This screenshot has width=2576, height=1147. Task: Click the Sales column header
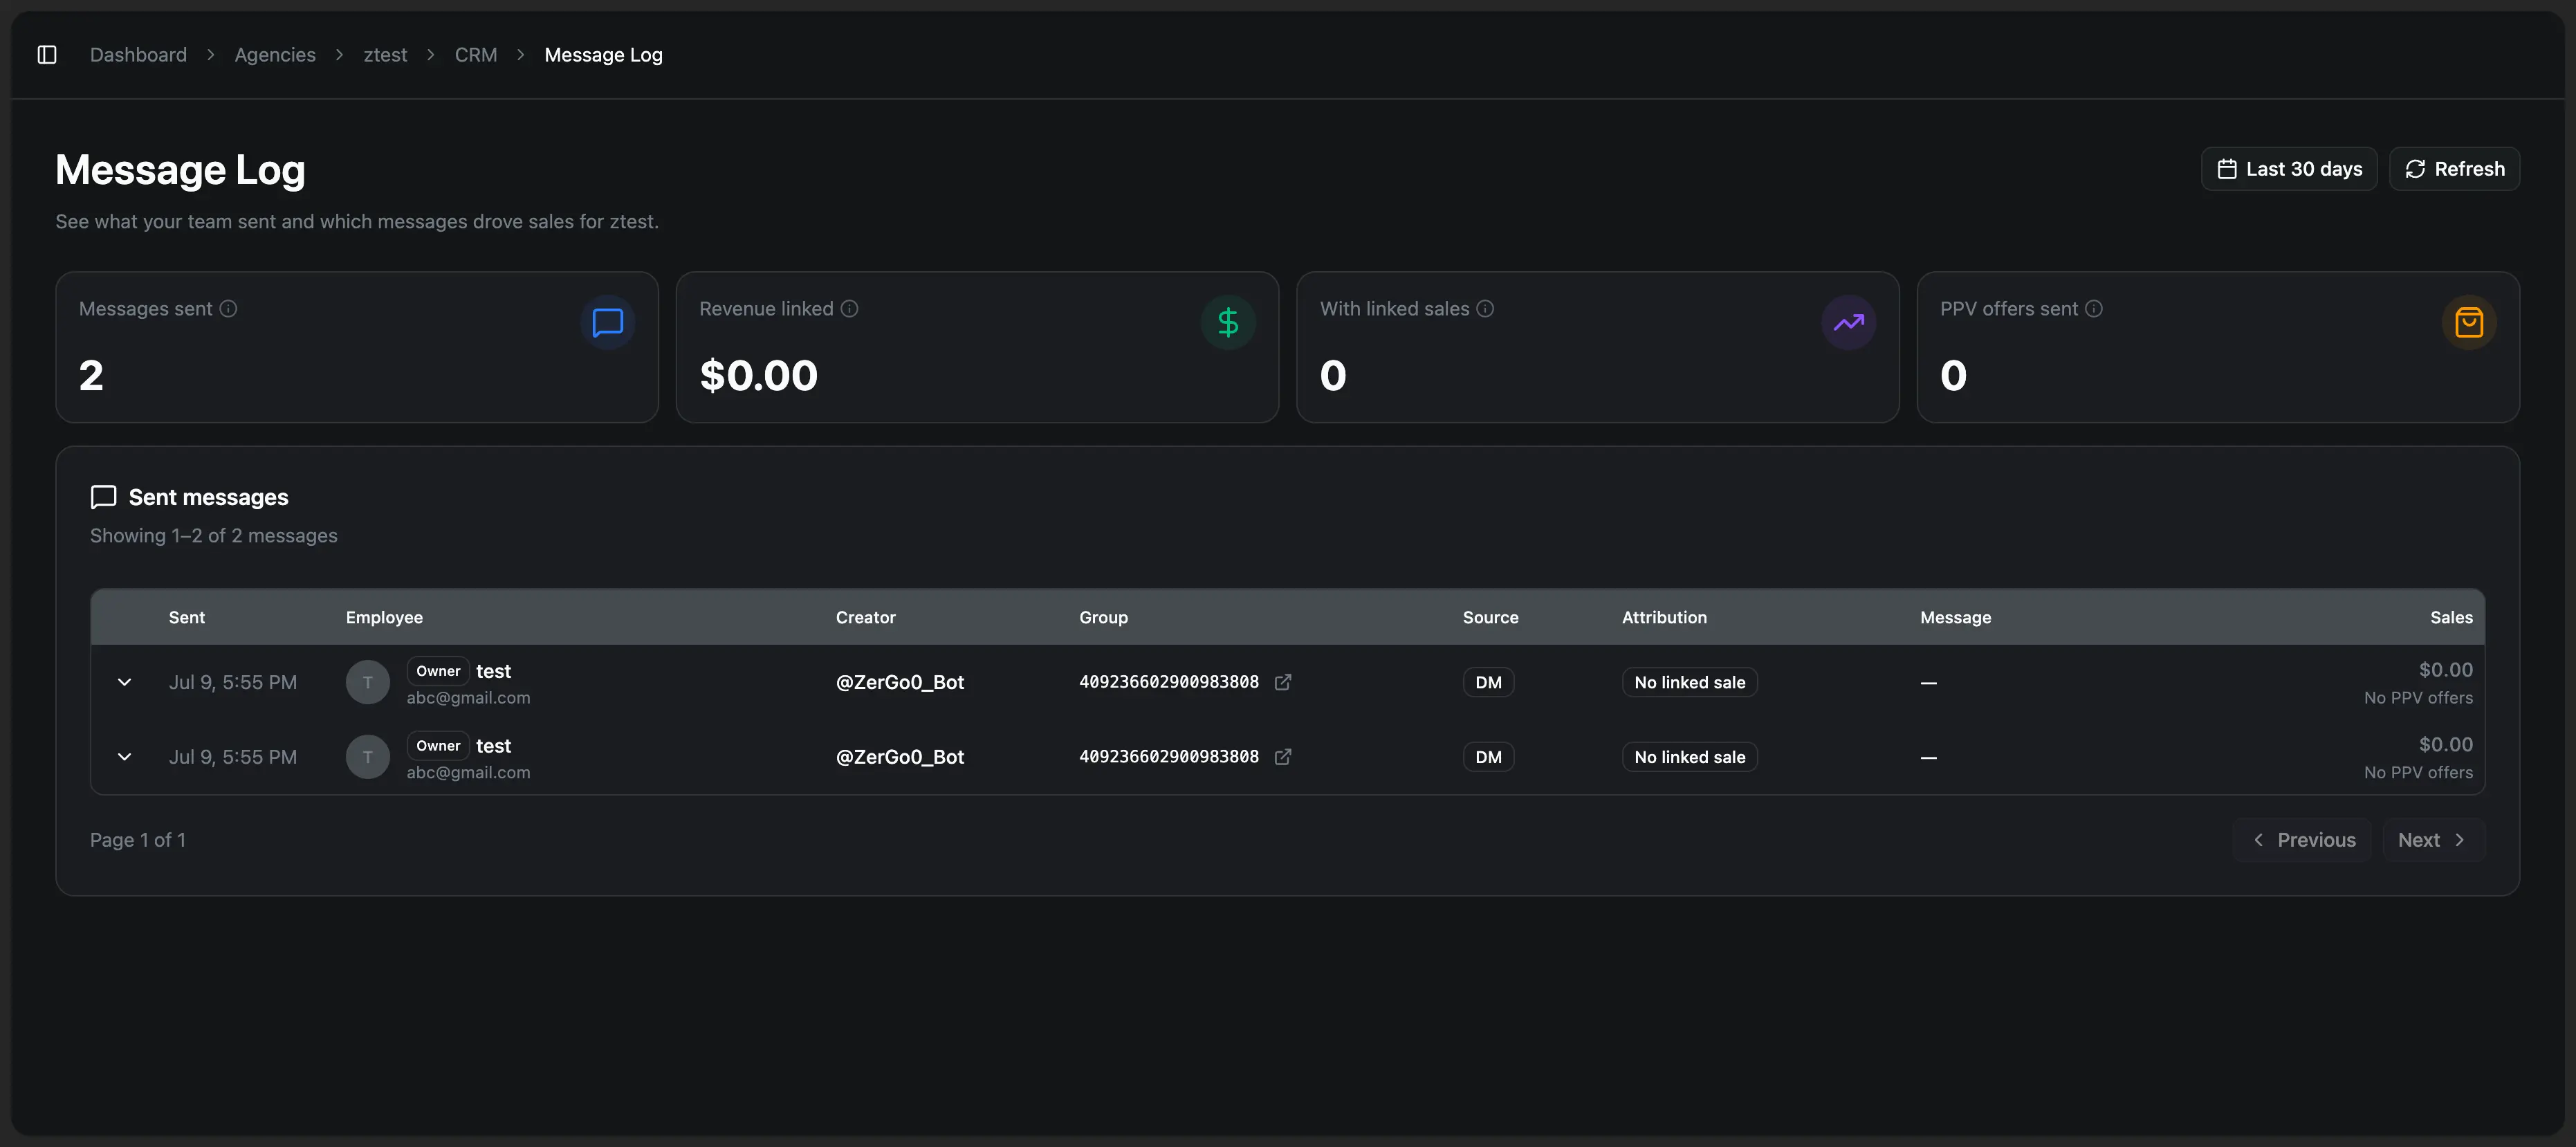2451,617
